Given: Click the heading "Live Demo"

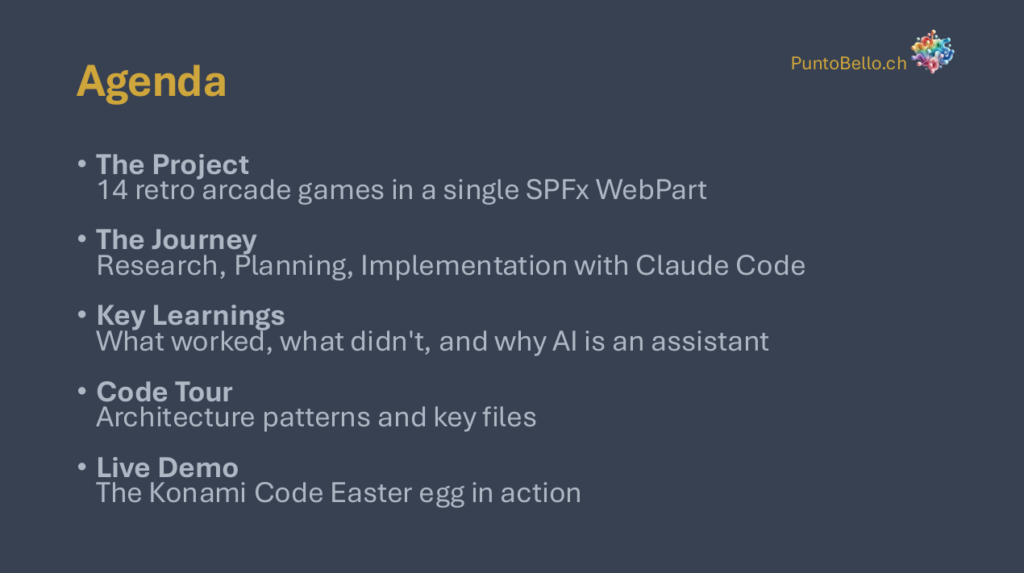Looking at the screenshot, I should [167, 468].
